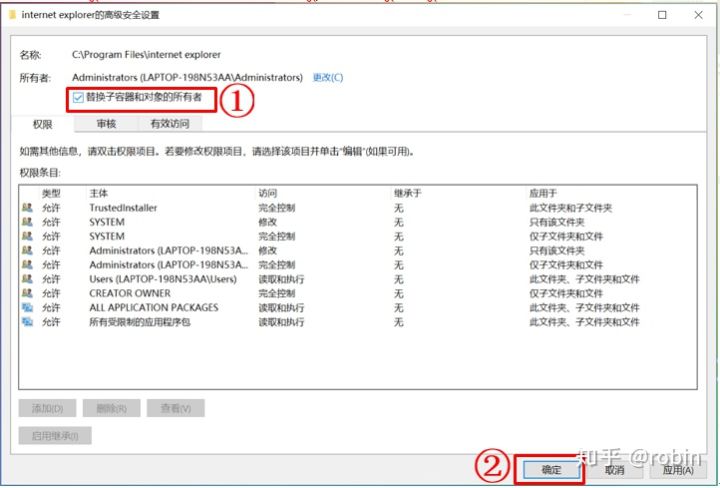The height and width of the screenshot is (488, 720).
Task: Click icon of Administrators 修改 row
Action: click(27, 251)
